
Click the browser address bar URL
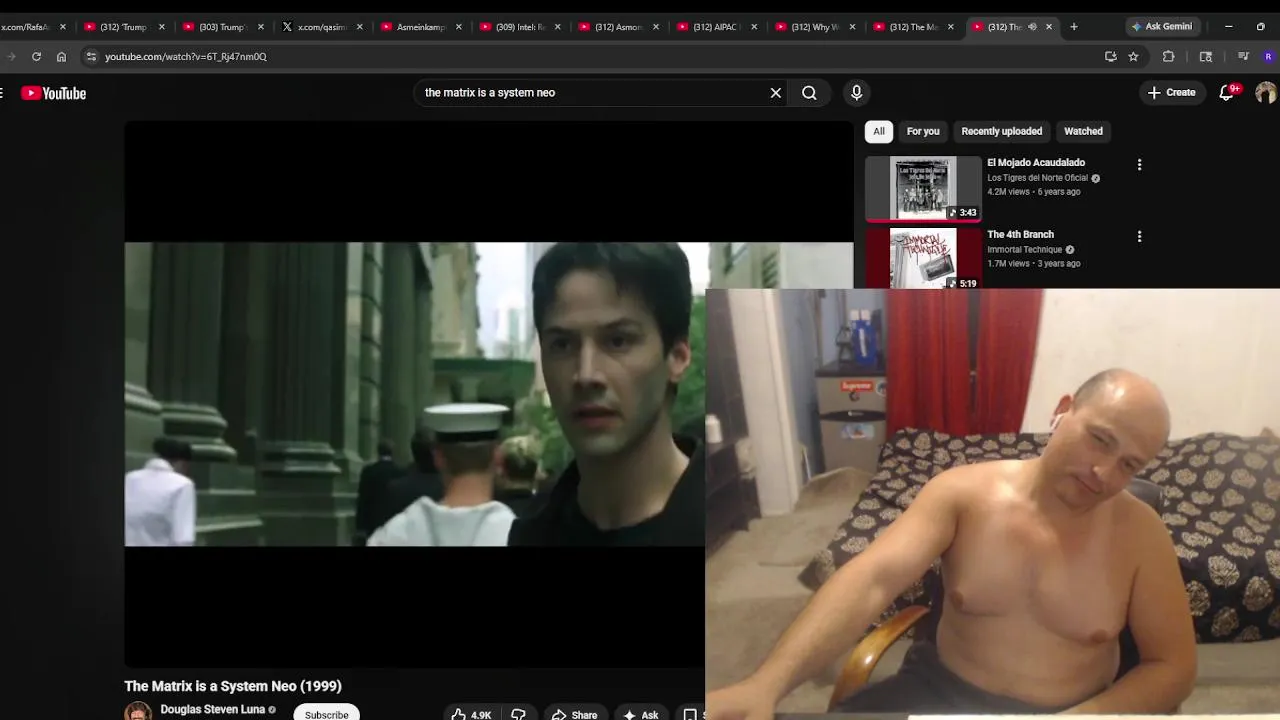tap(186, 57)
